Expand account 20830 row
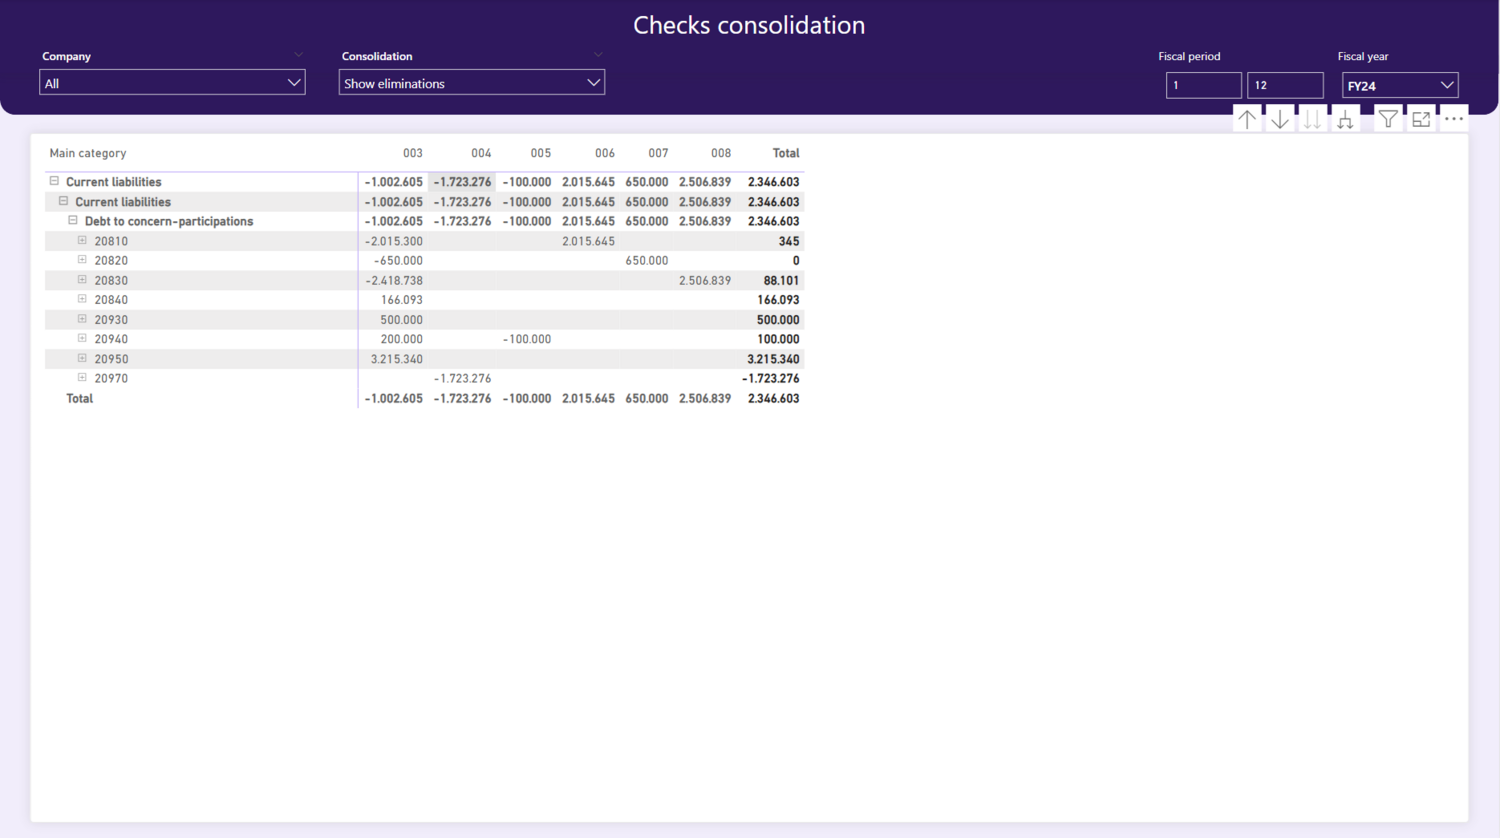The width and height of the screenshot is (1500, 838). [x=82, y=279]
